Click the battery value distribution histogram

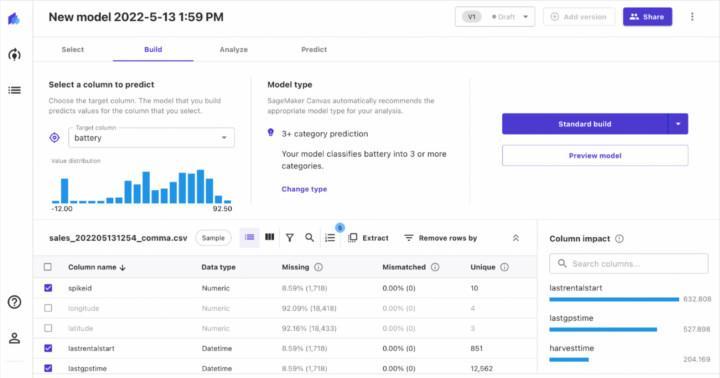tap(142, 186)
